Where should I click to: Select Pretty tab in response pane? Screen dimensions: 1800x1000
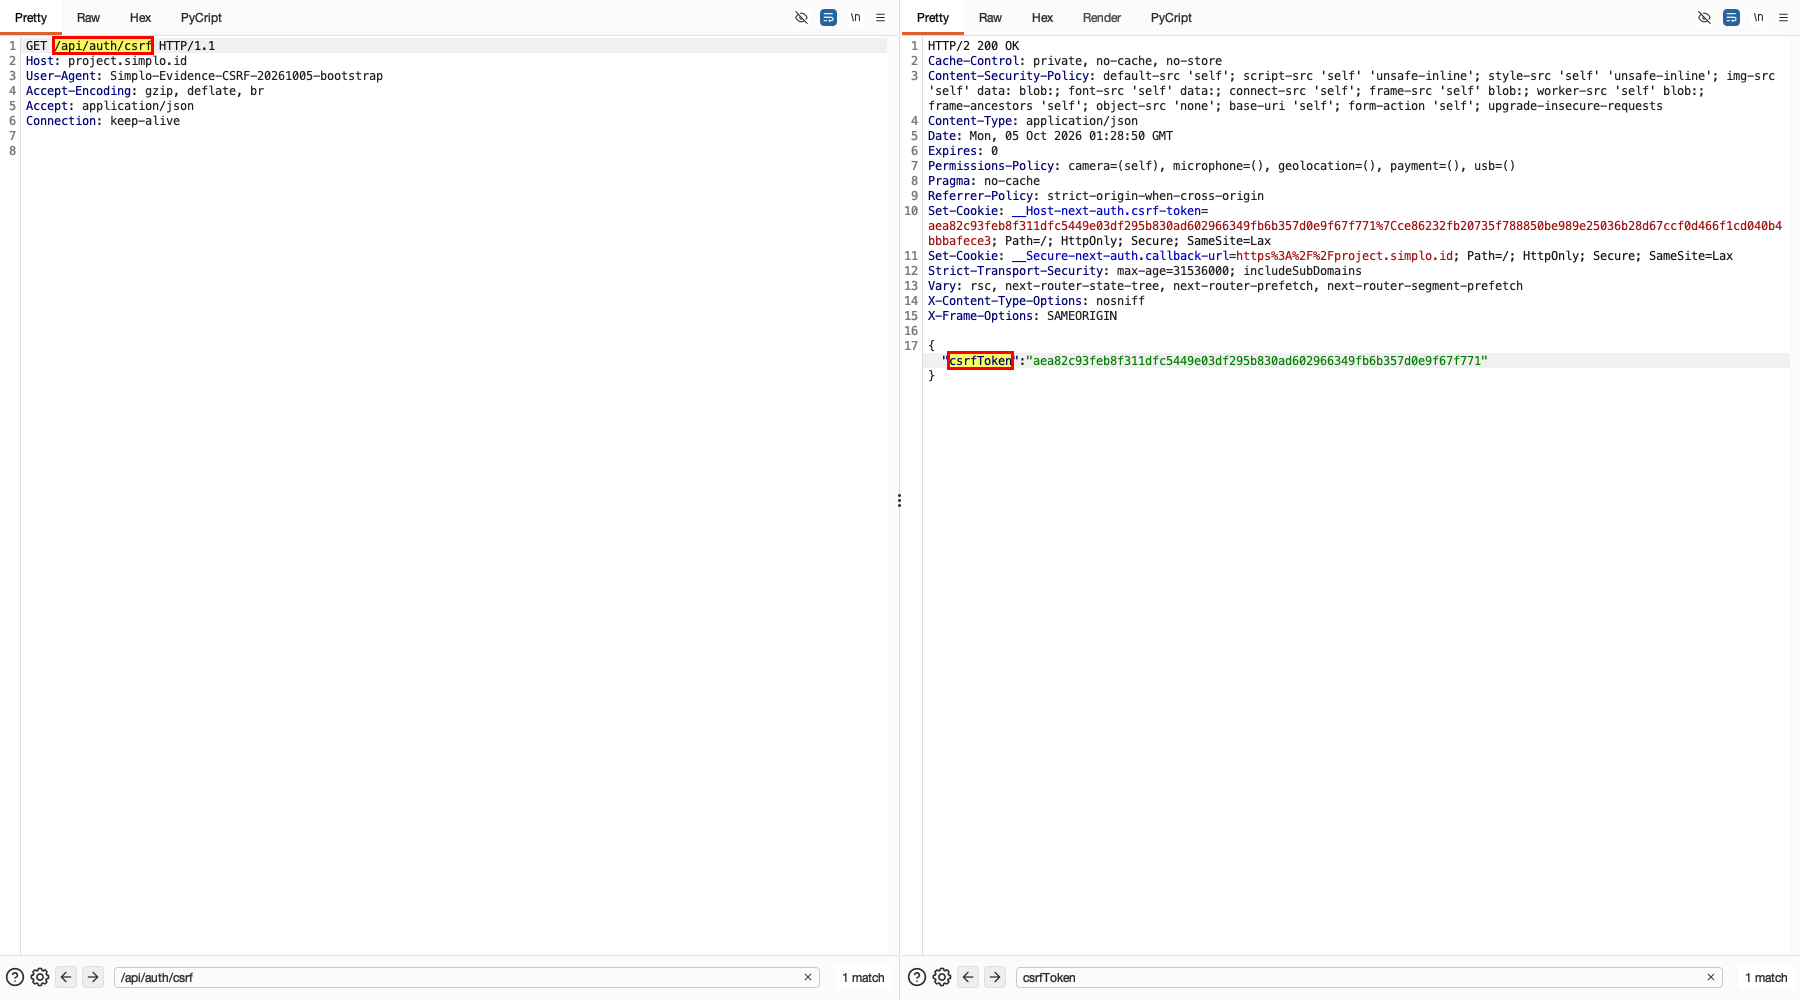pos(933,18)
